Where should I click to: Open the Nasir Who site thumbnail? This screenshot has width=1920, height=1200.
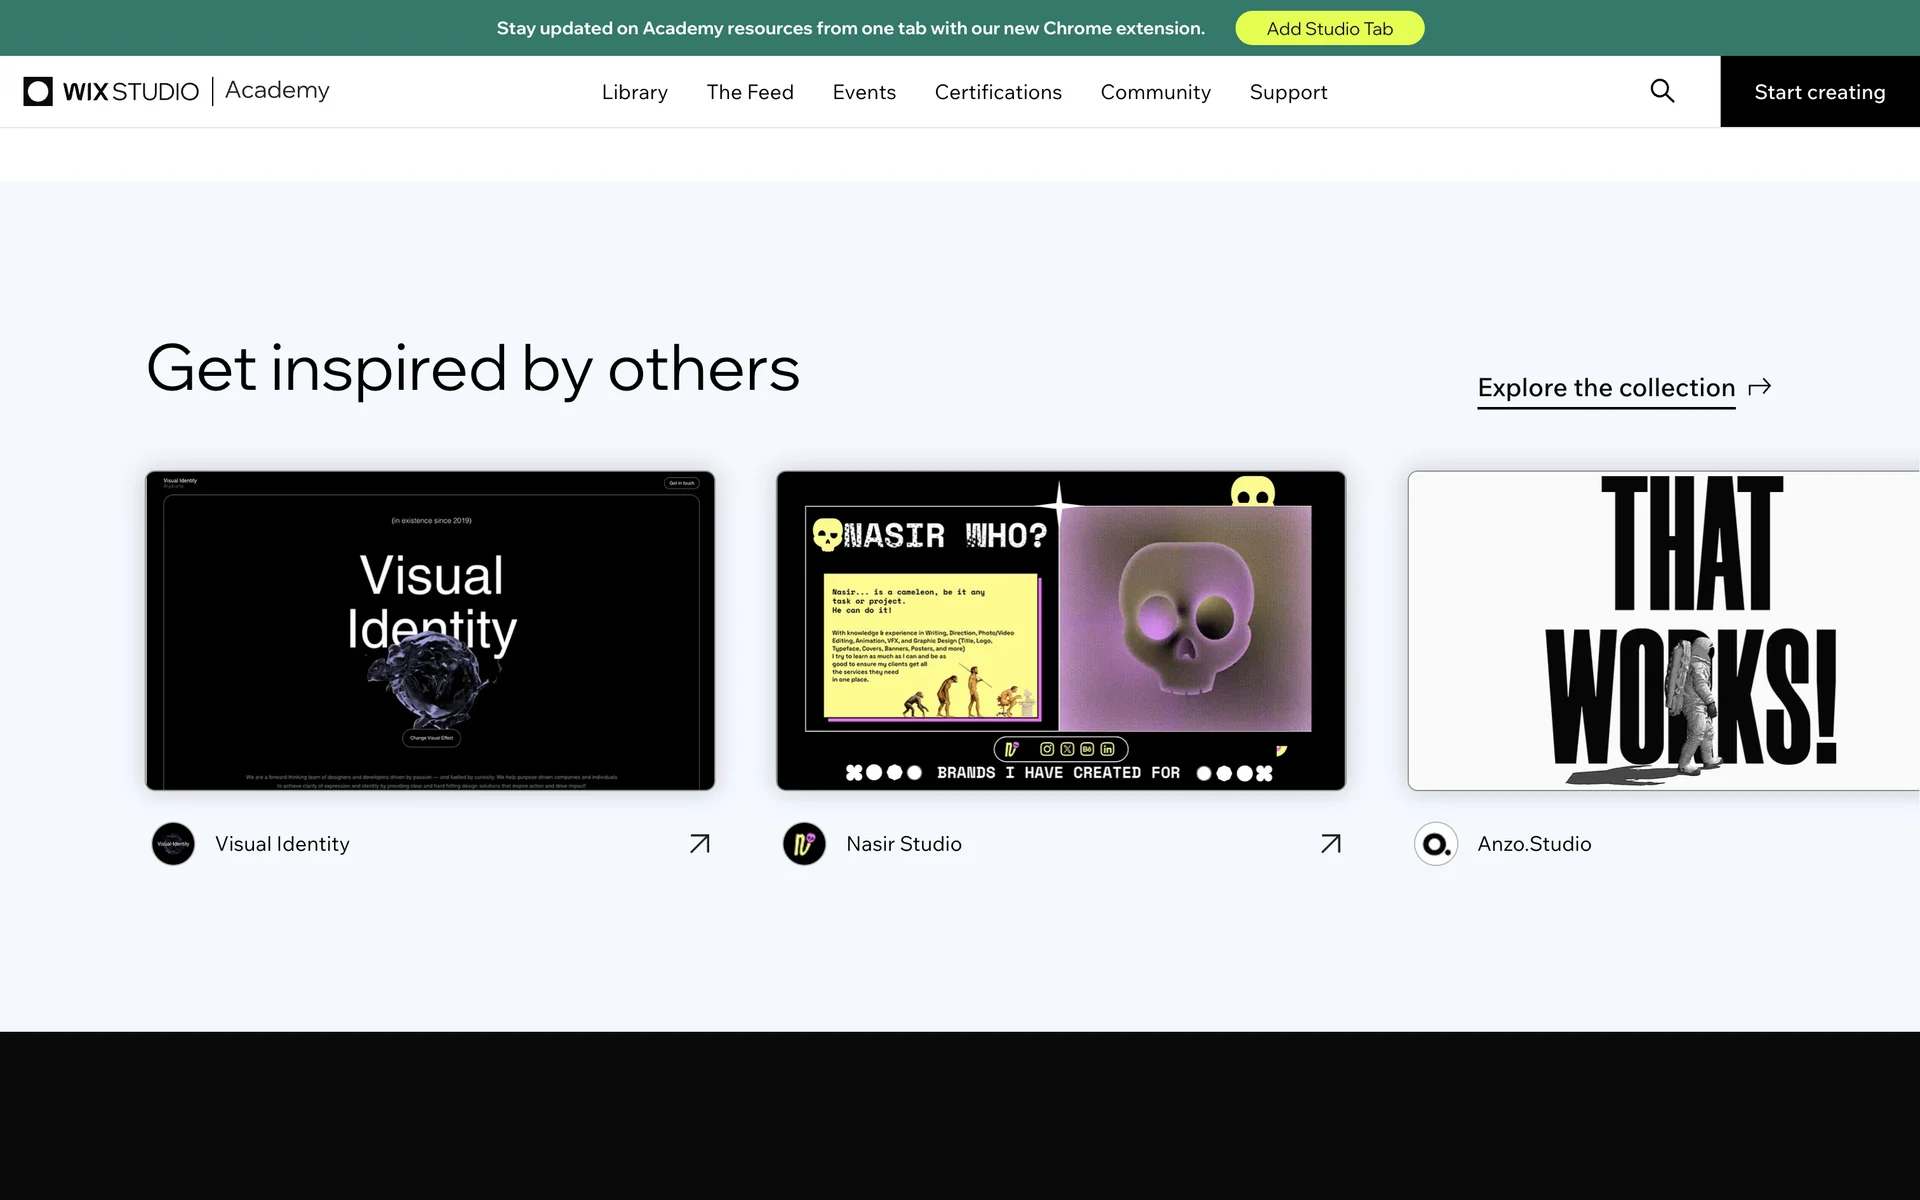pyautogui.click(x=1061, y=631)
